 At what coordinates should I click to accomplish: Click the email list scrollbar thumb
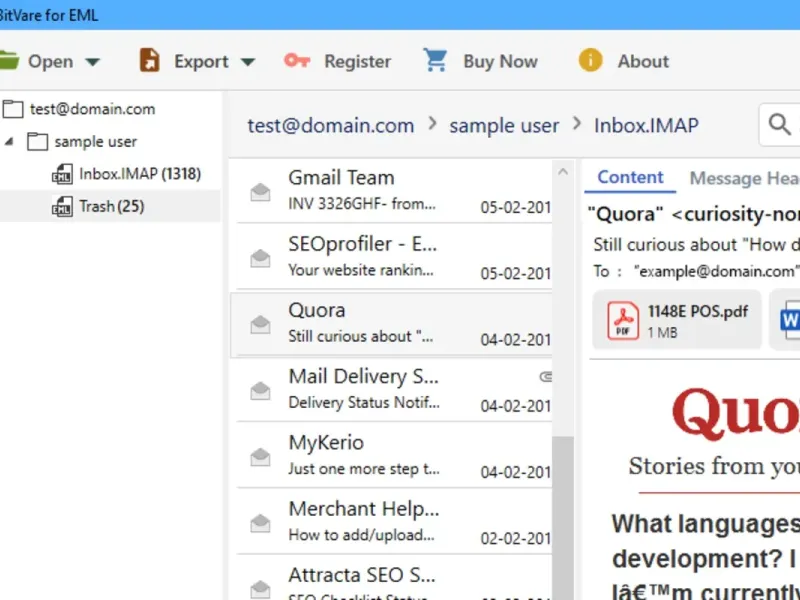tap(563, 518)
